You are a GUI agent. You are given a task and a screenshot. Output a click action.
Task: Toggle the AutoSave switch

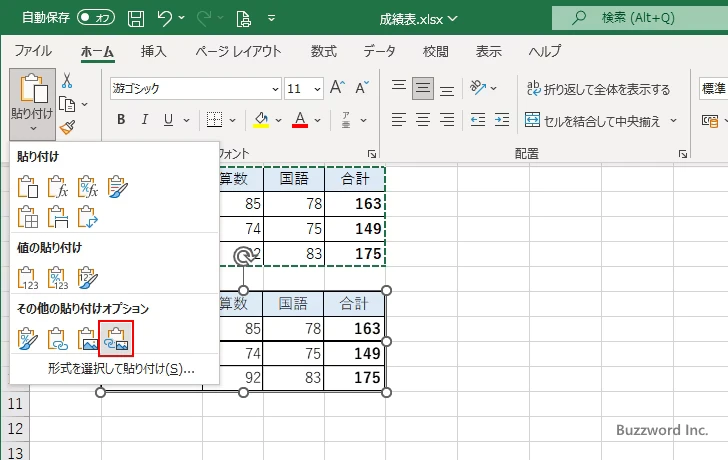pyautogui.click(x=96, y=18)
